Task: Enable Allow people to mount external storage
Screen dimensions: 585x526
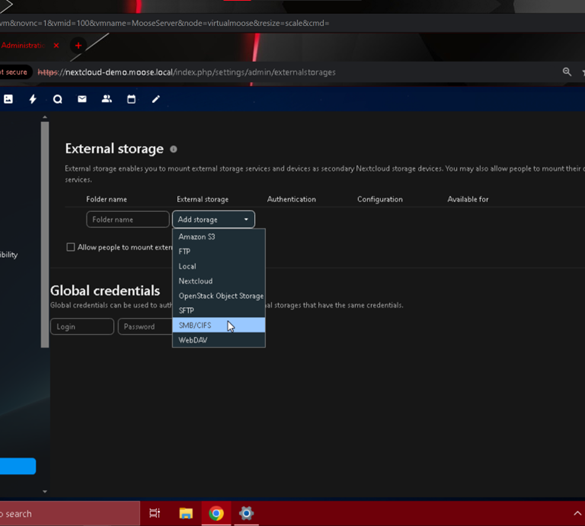Action: coord(71,247)
